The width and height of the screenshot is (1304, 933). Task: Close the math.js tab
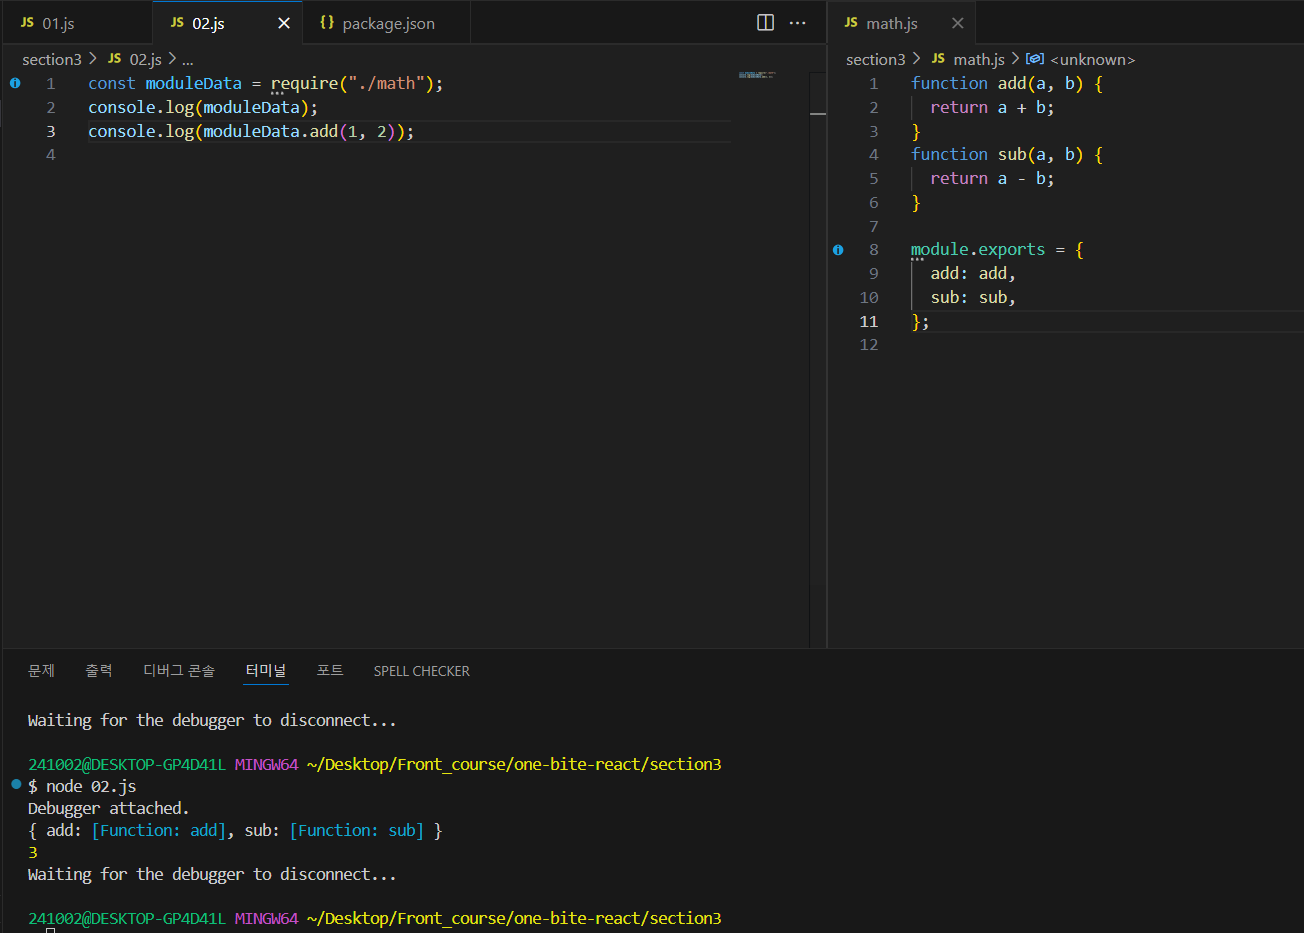pos(958,23)
